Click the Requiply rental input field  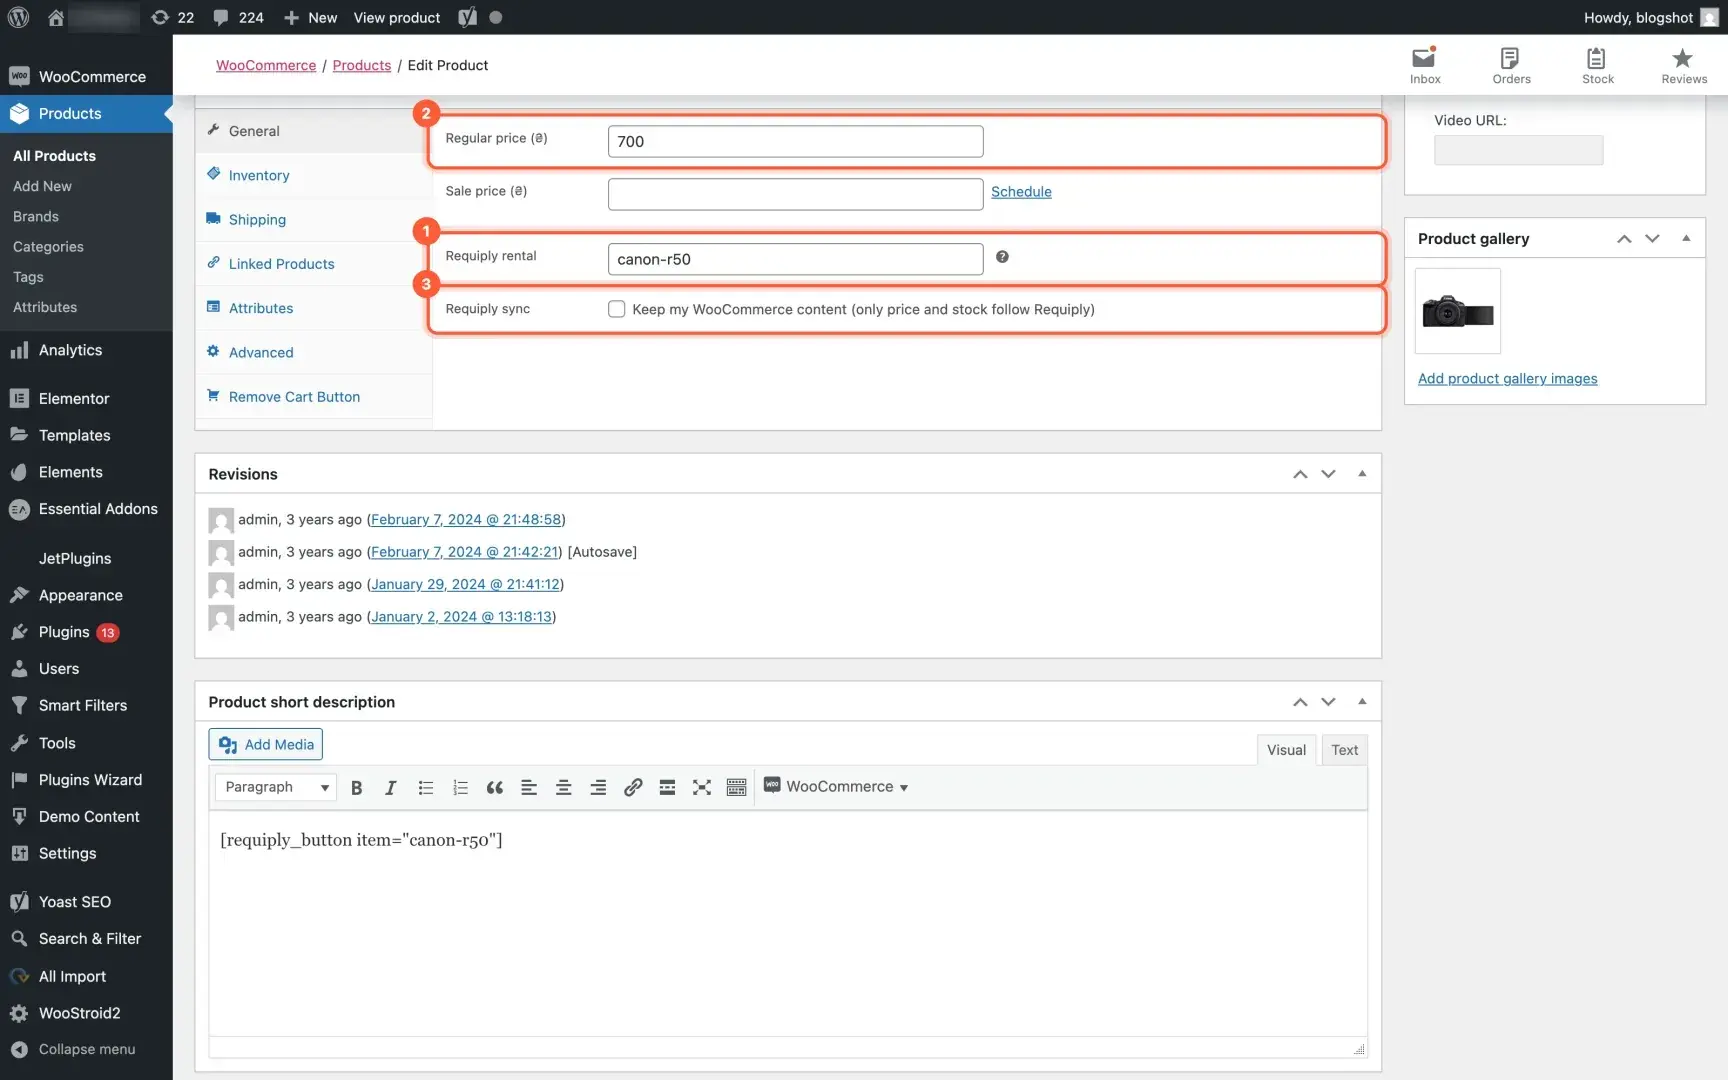pyautogui.click(x=796, y=259)
